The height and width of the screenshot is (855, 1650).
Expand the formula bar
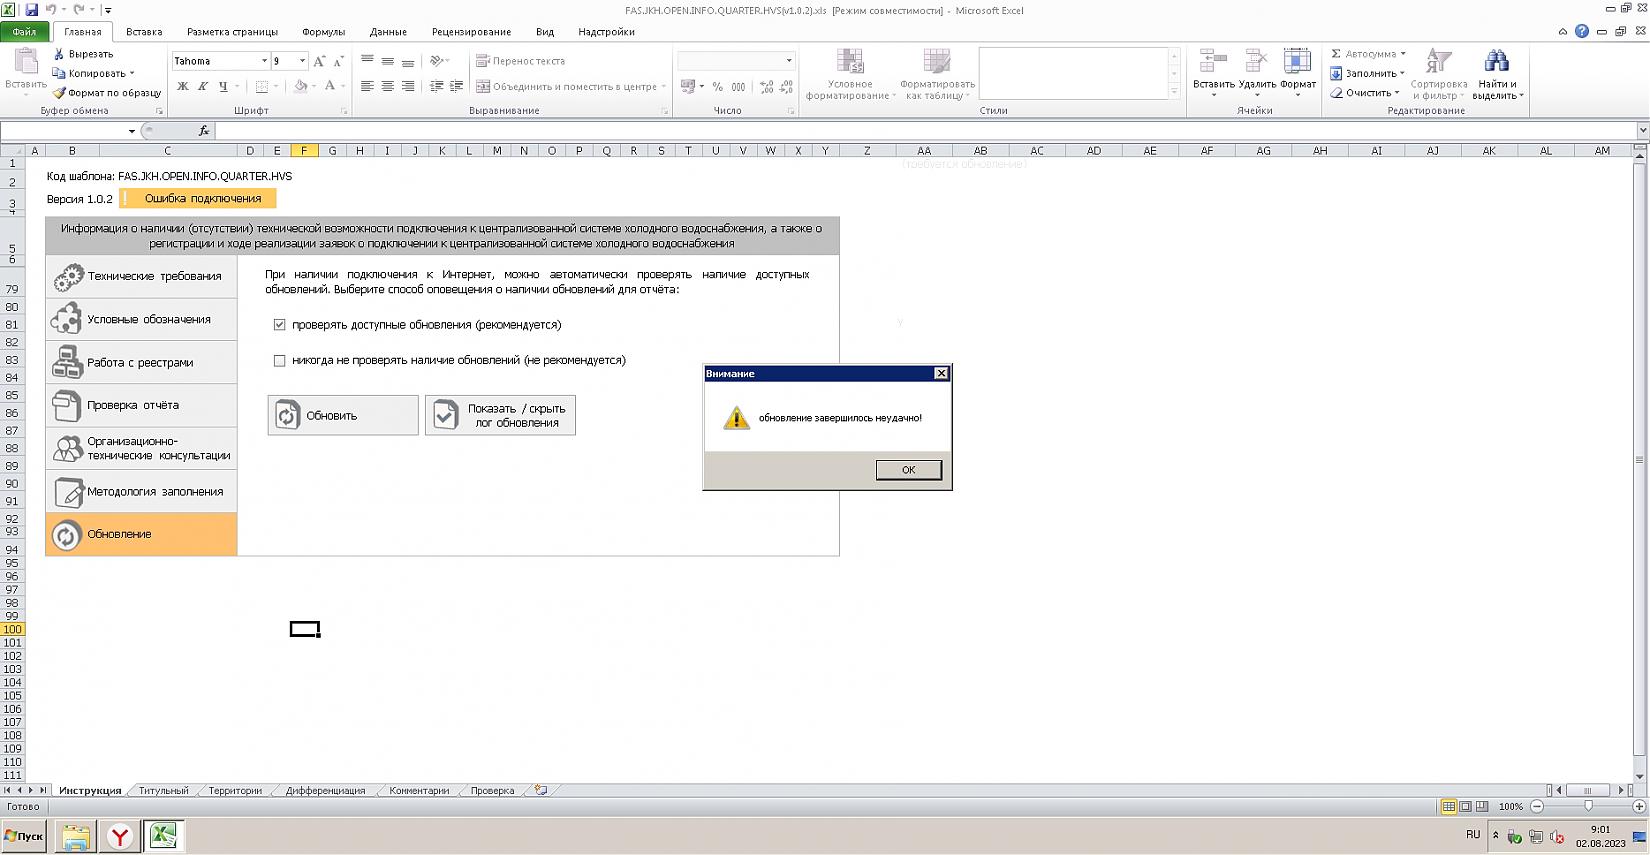point(1642,131)
